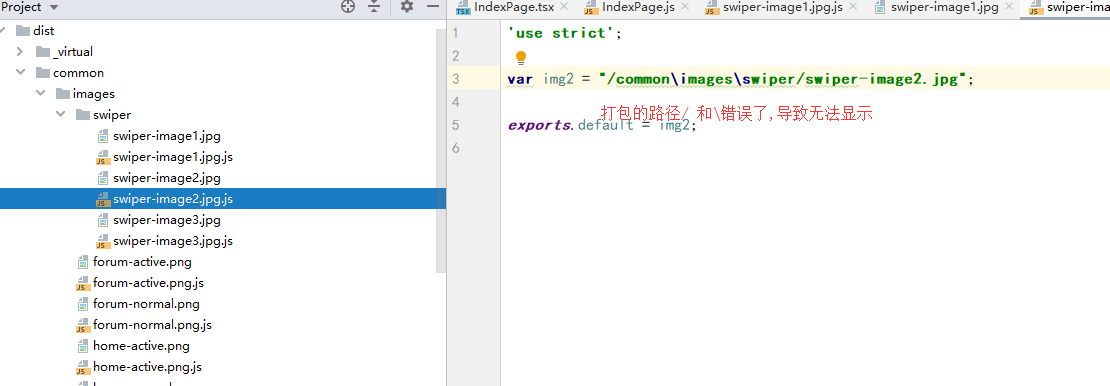Select forum-normal.png file

coord(140,305)
